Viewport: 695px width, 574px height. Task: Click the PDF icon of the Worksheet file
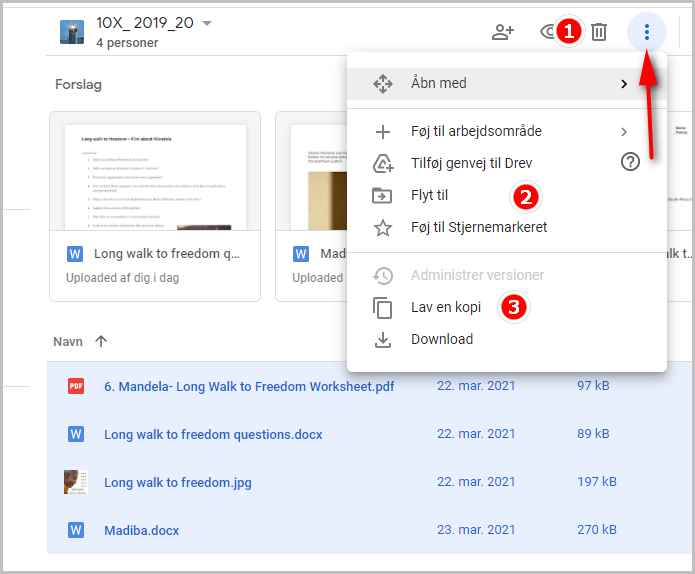[76, 386]
